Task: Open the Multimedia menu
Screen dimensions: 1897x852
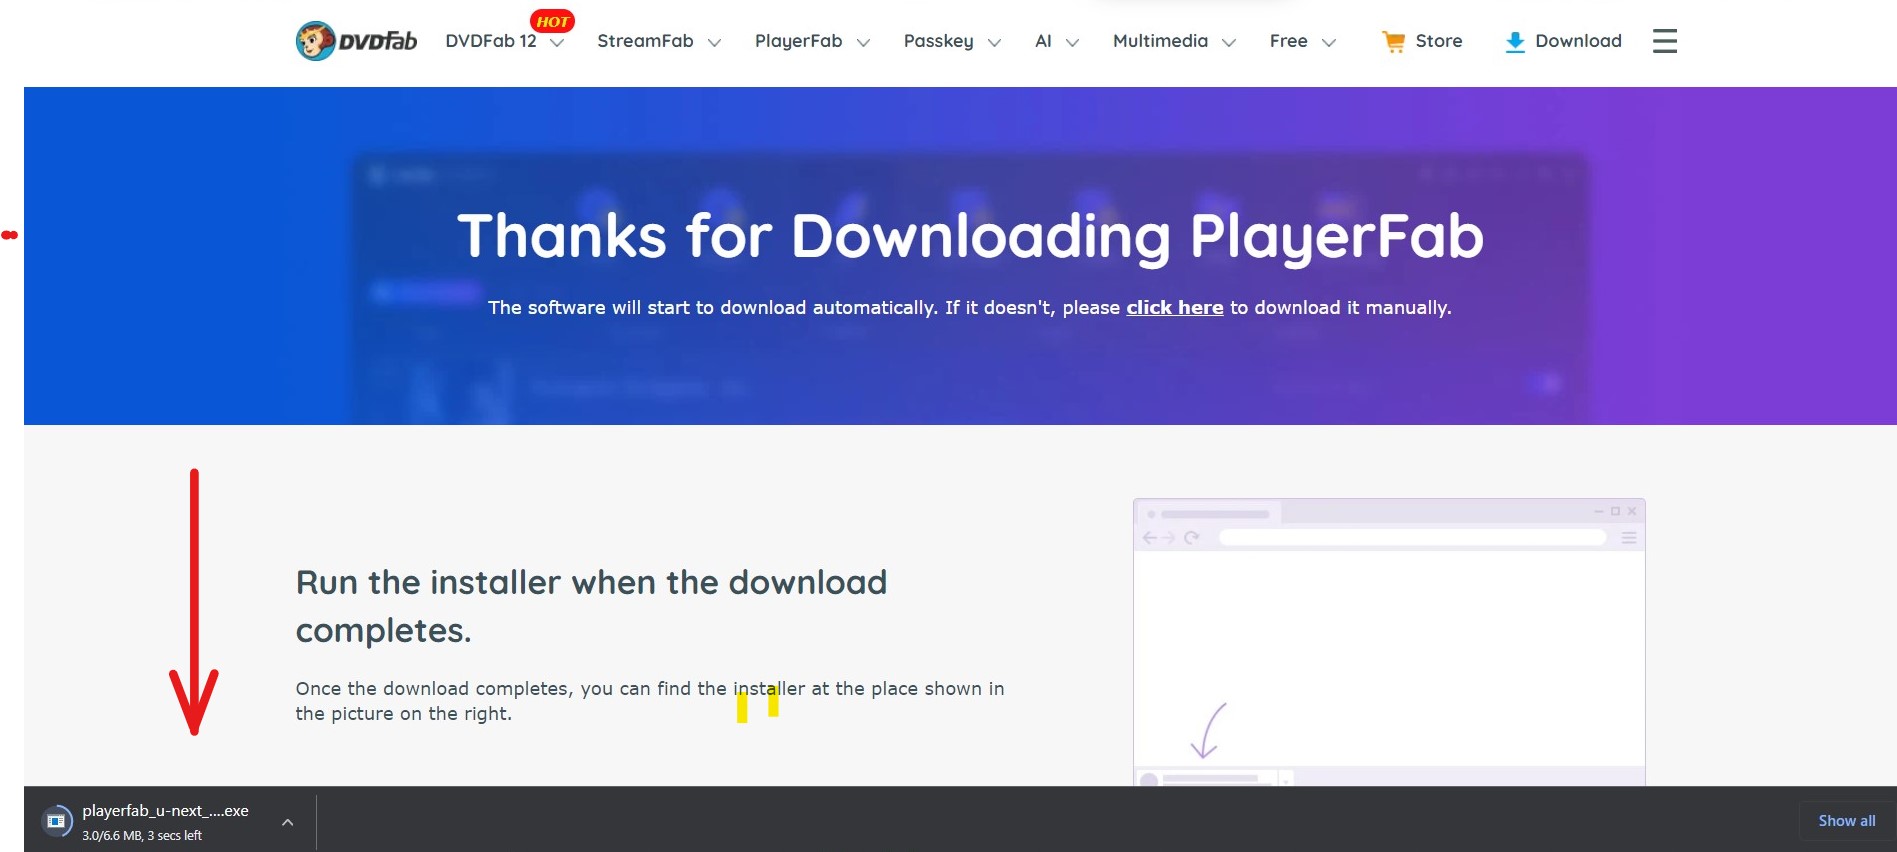Action: 1160,41
